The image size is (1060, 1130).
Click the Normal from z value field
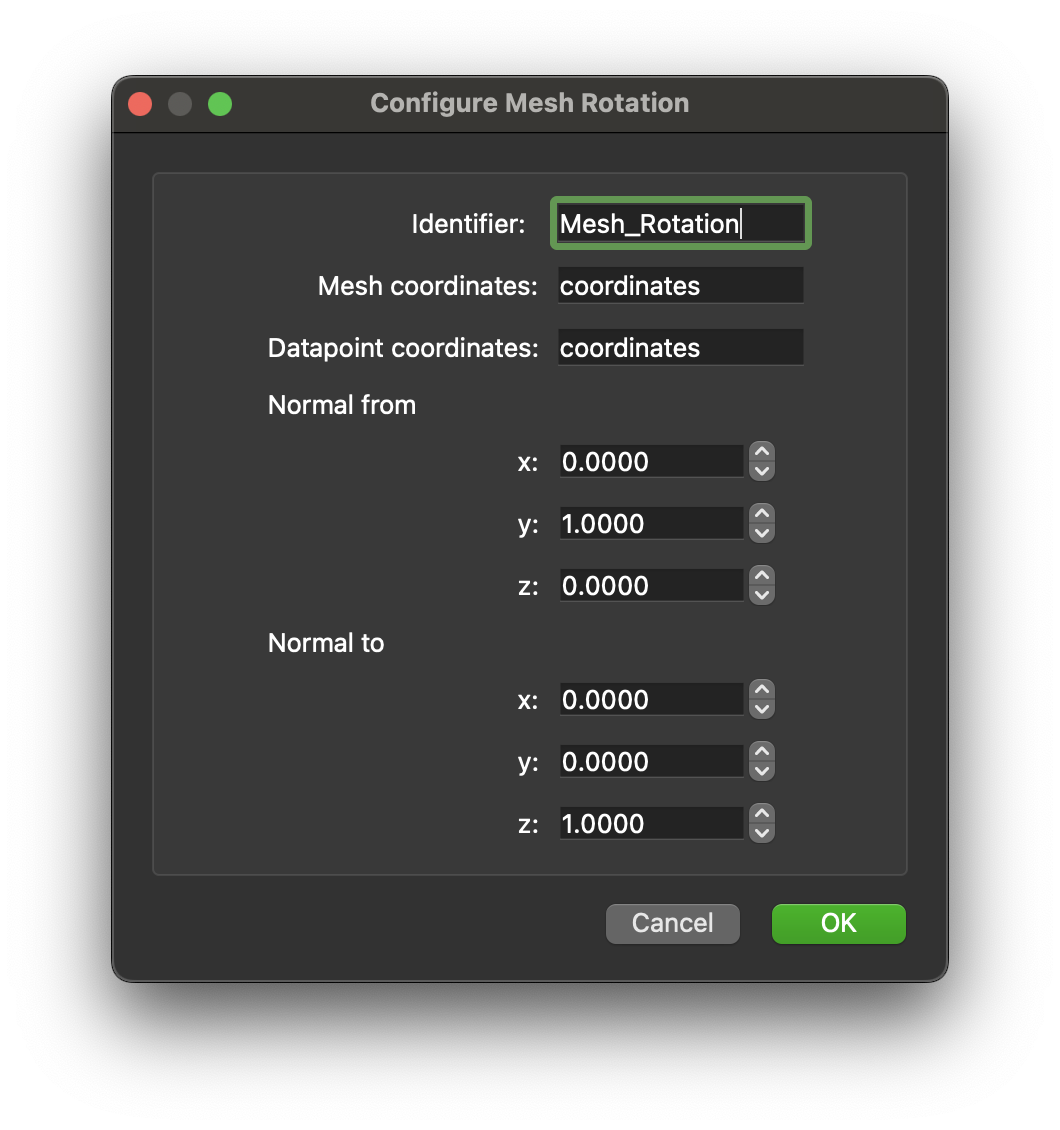651,585
